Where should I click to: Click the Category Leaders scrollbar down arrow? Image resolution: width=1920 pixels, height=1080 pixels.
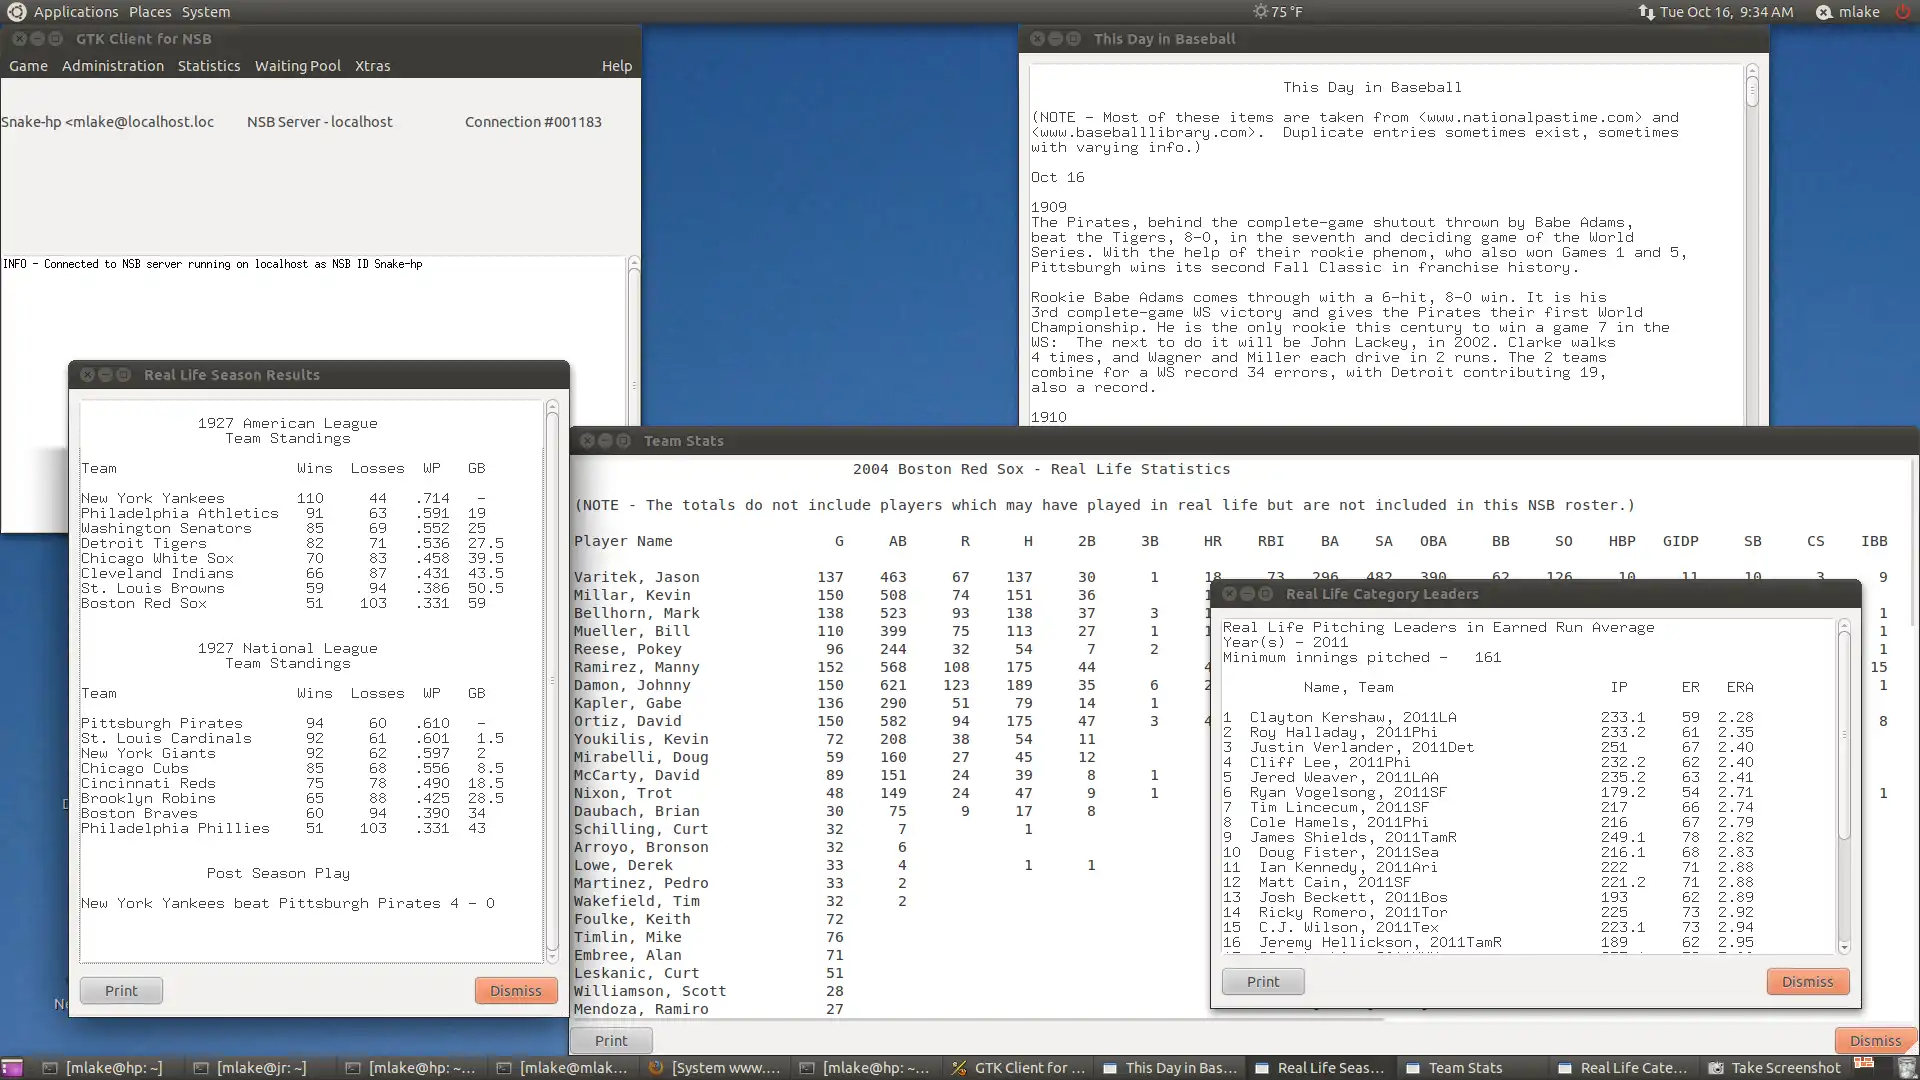[x=1844, y=947]
